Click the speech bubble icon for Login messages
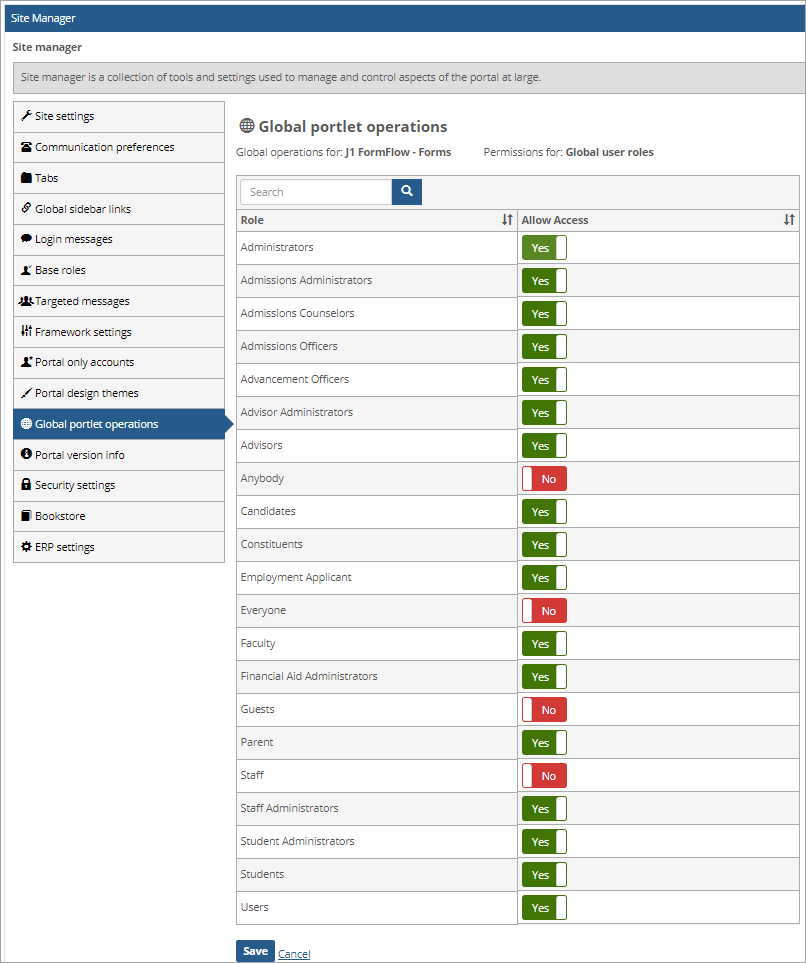 [26, 239]
